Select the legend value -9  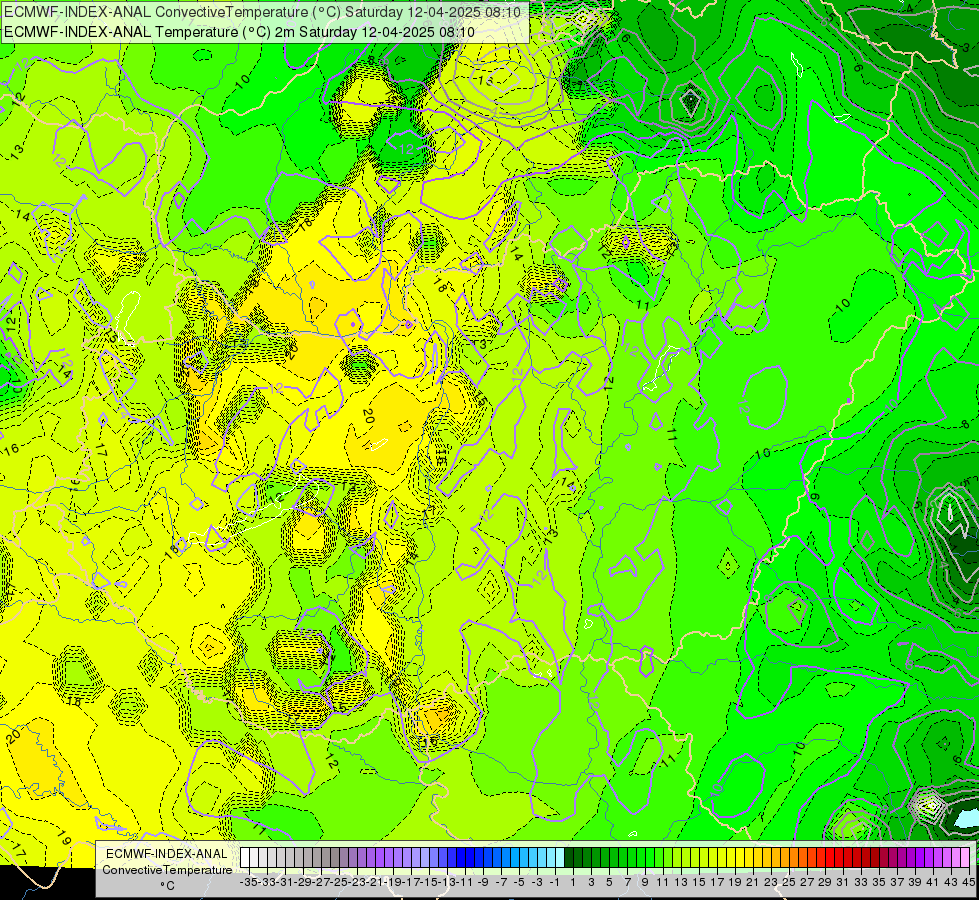tap(483, 882)
